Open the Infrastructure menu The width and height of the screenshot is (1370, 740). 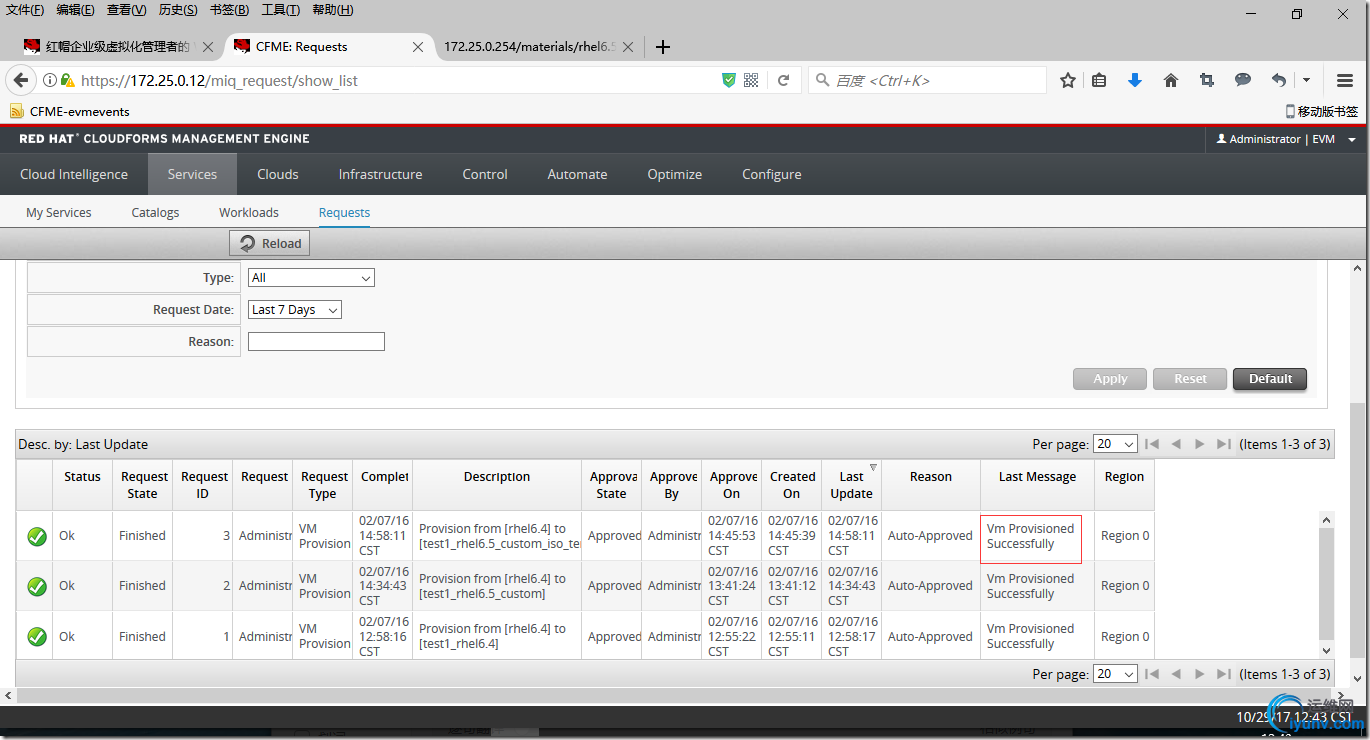click(x=380, y=174)
